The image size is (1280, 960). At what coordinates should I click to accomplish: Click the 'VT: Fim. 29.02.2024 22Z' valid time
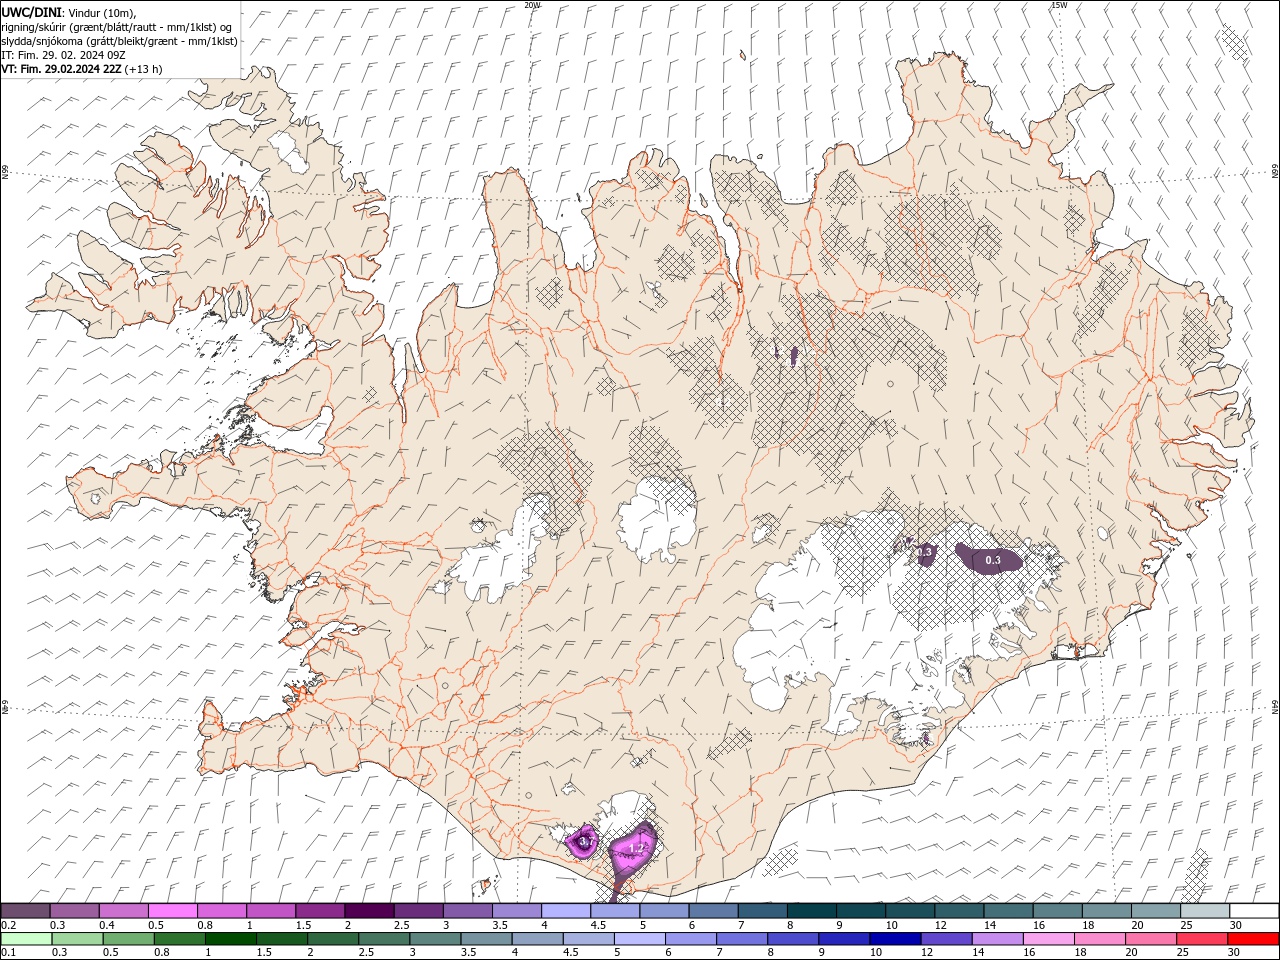point(61,69)
